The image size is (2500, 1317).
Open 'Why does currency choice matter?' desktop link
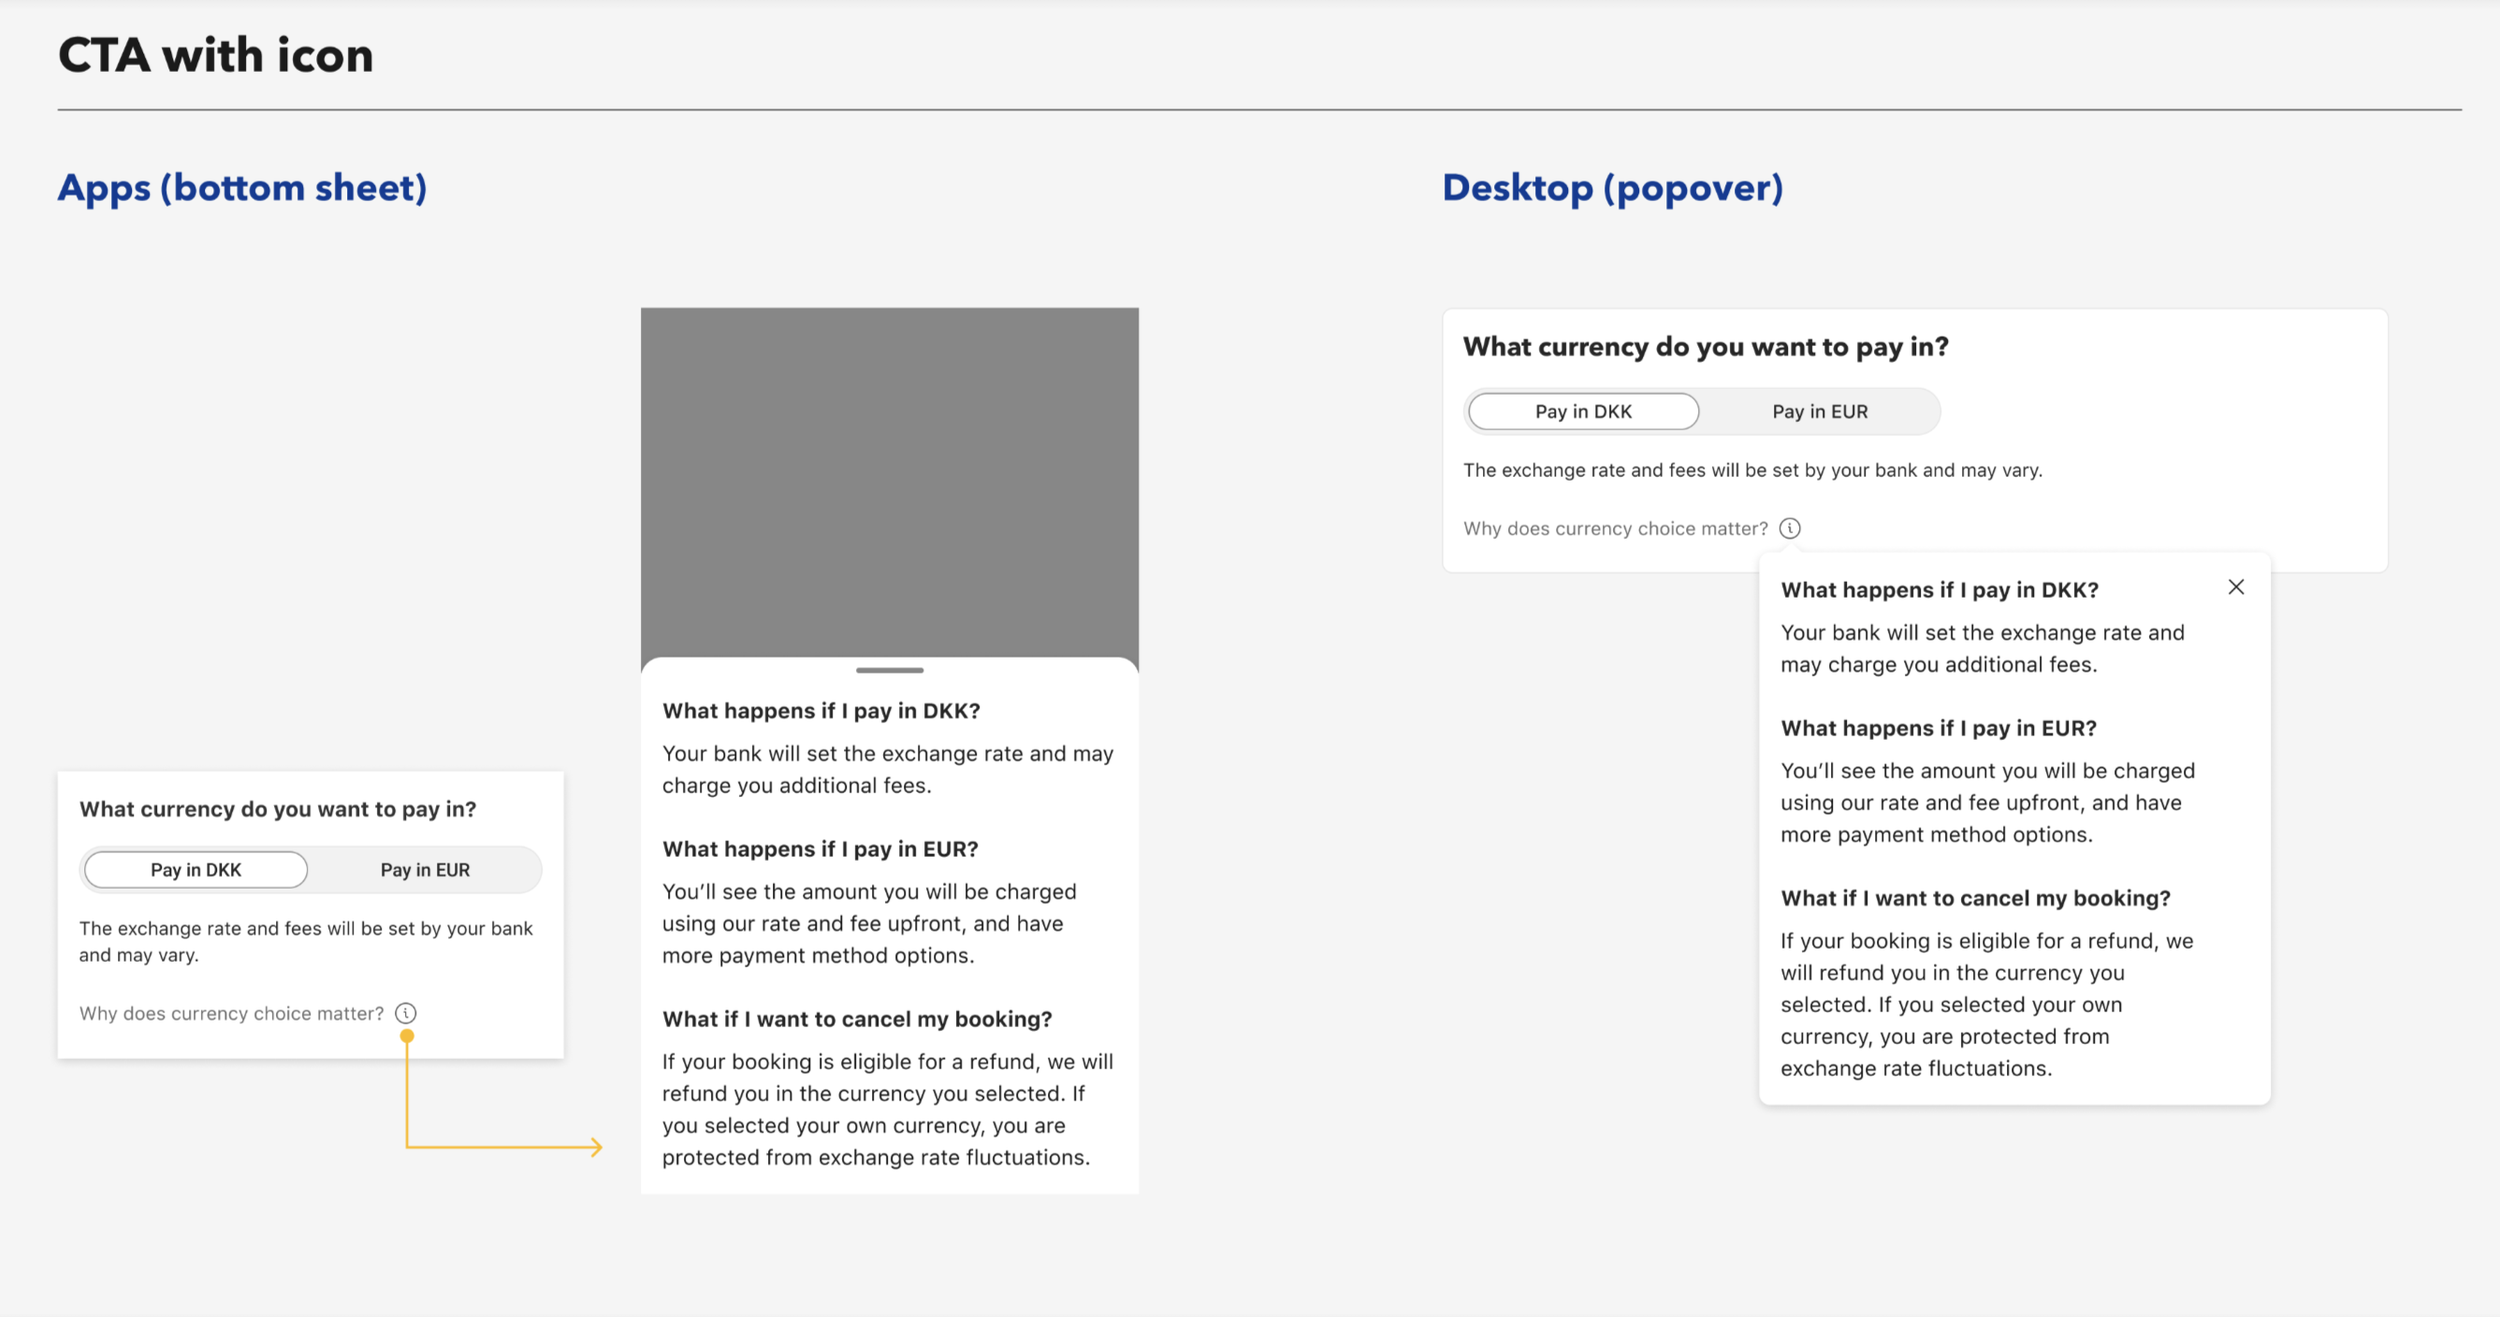point(1615,528)
